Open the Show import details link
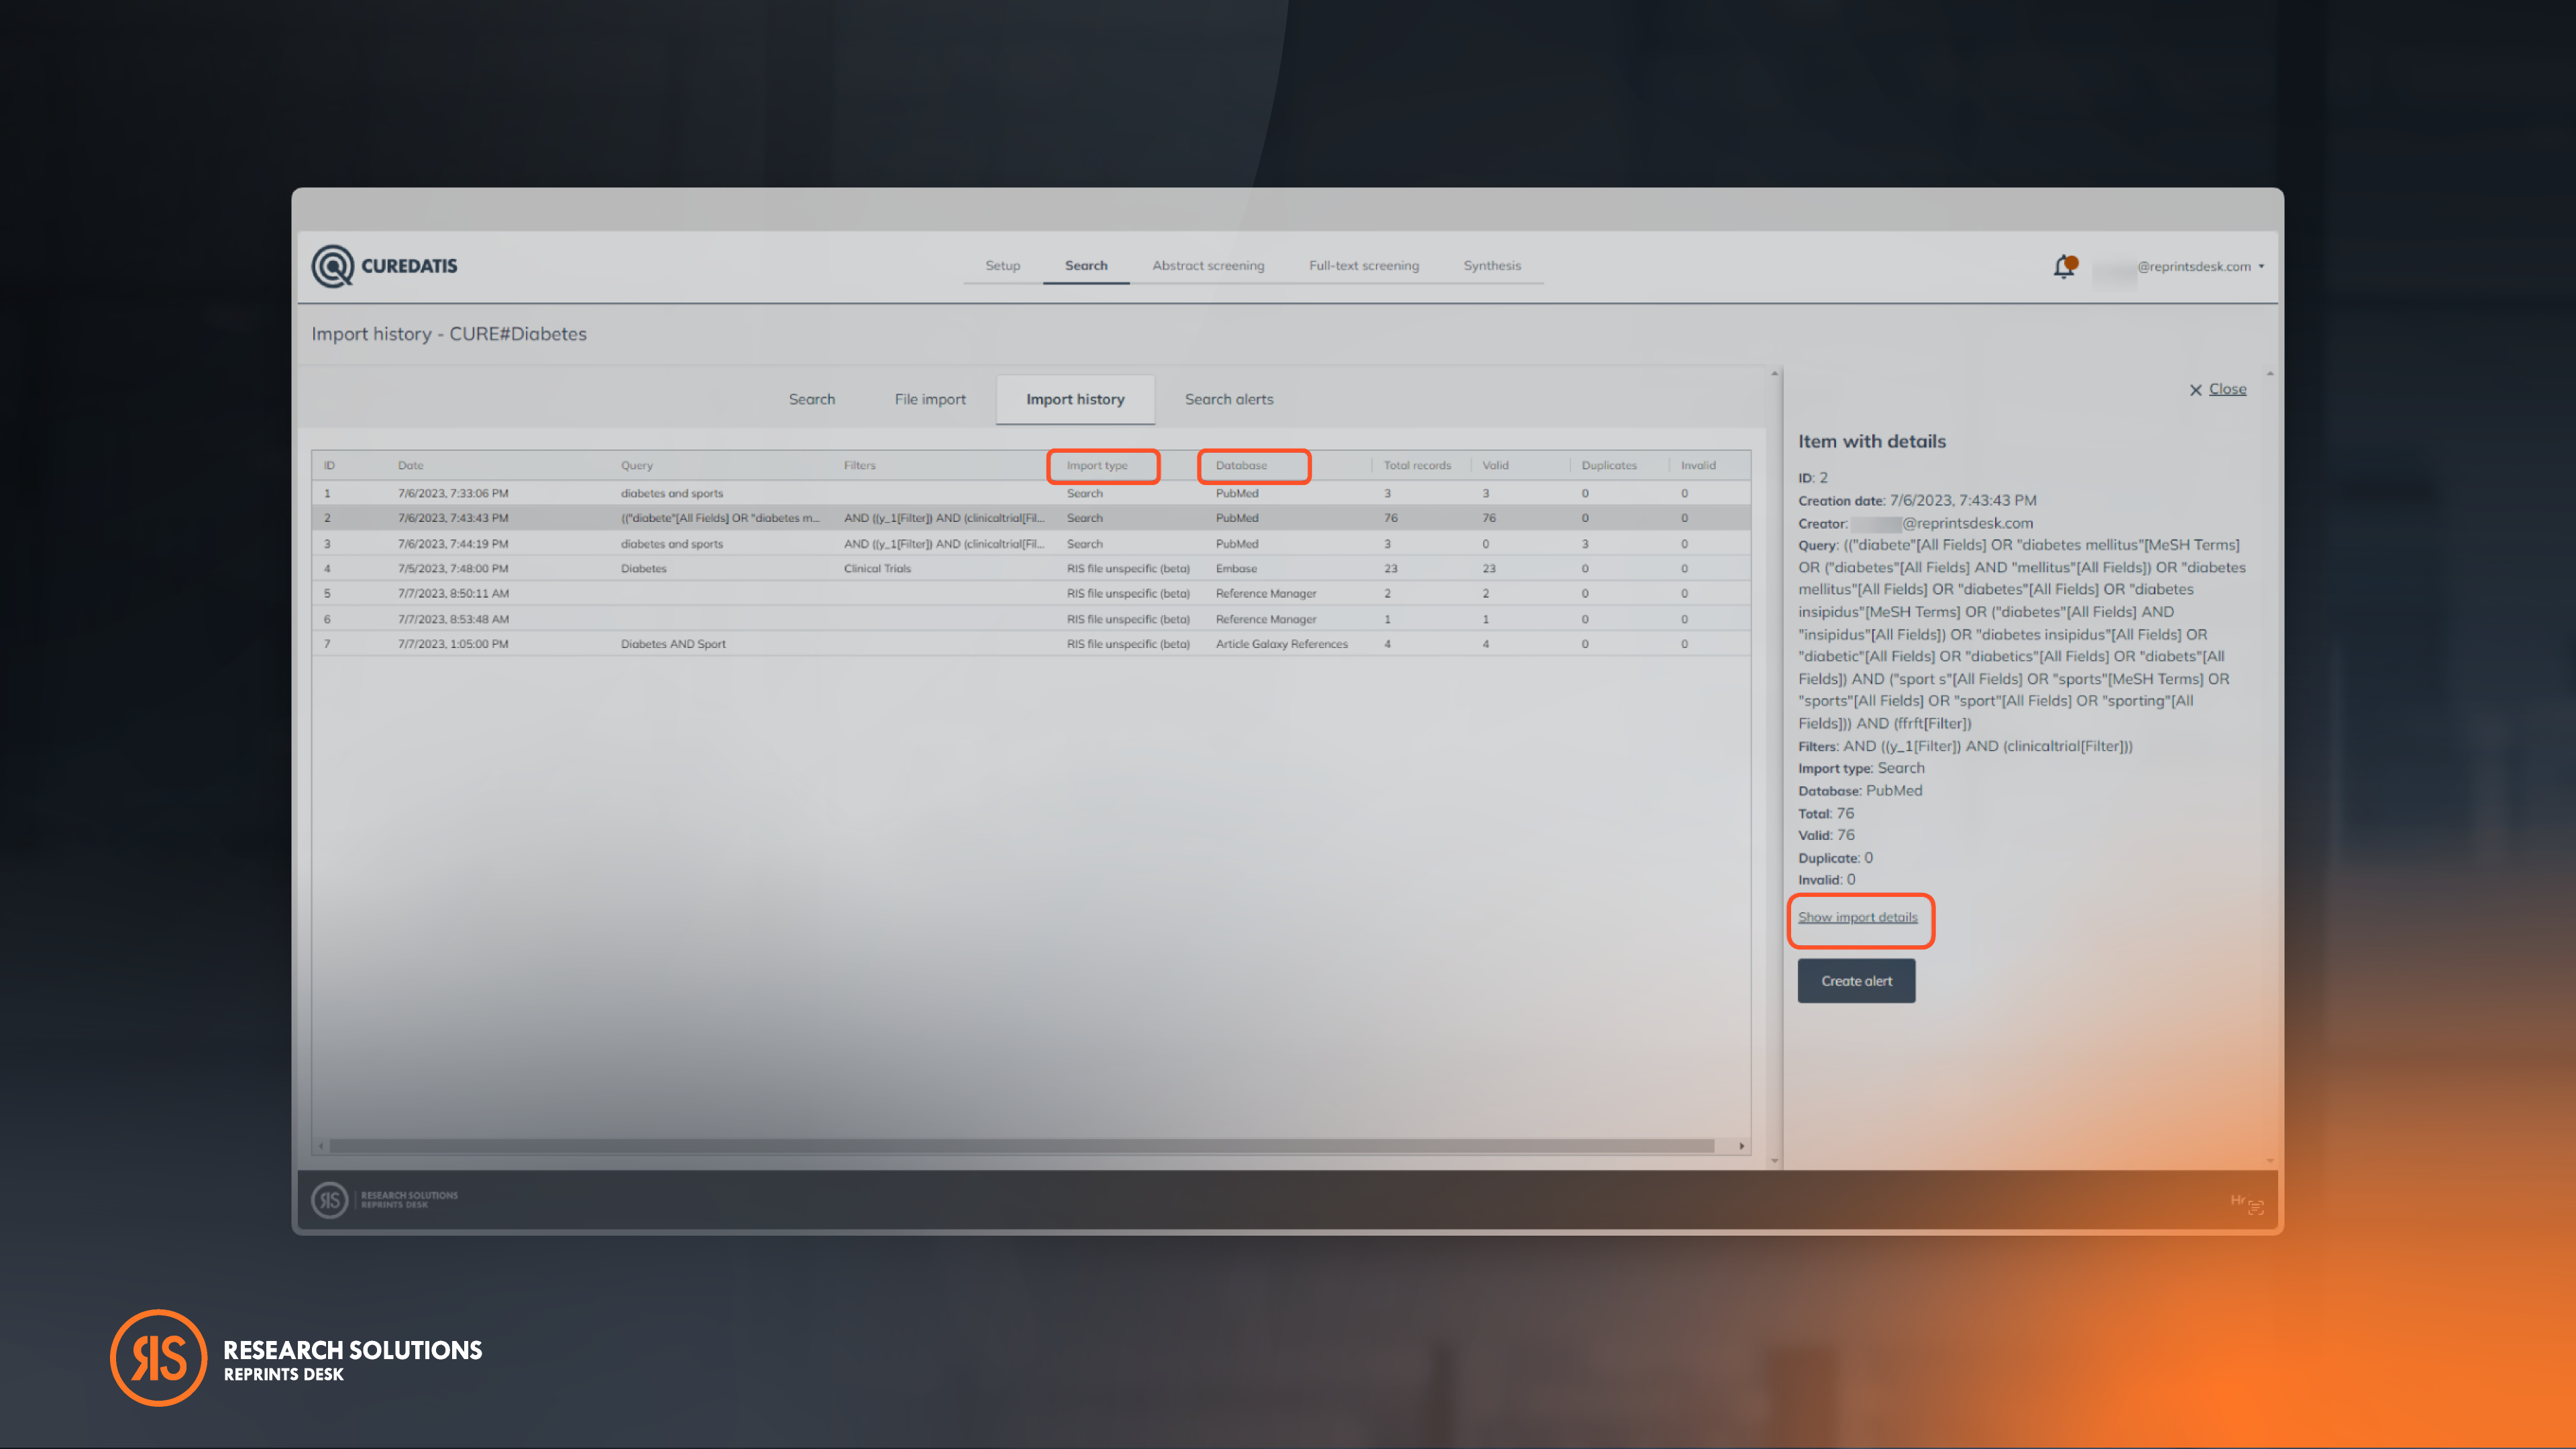 [1859, 917]
